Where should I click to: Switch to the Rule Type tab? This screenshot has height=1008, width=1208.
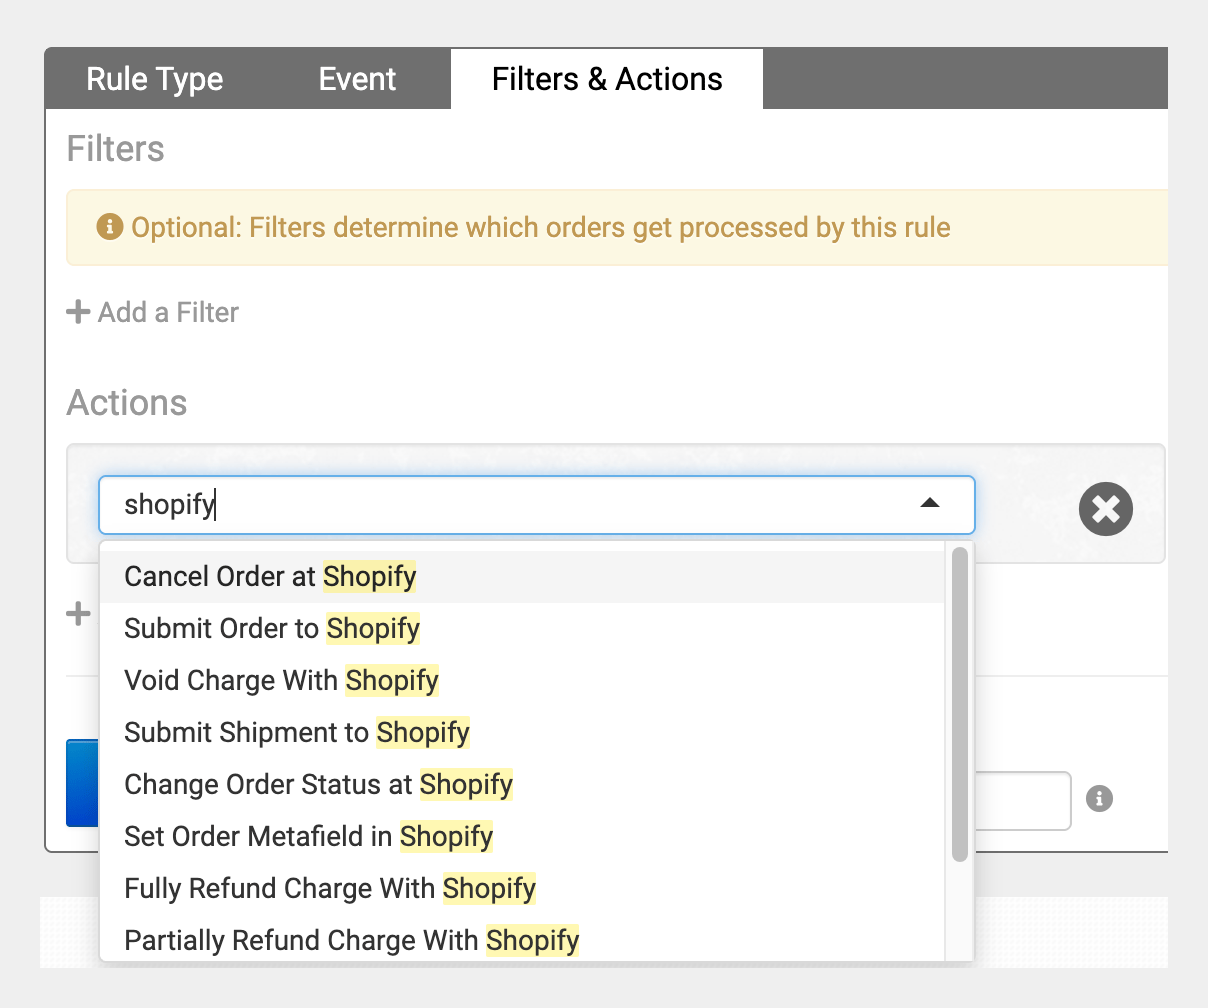coord(155,79)
